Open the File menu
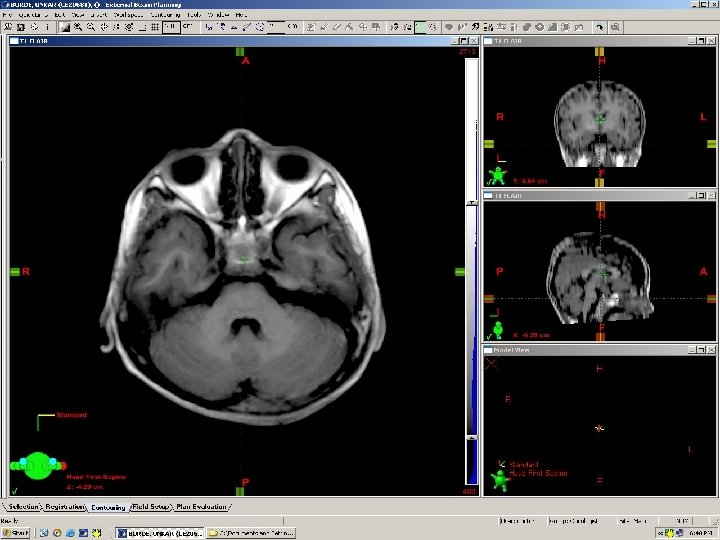 tap(7, 15)
